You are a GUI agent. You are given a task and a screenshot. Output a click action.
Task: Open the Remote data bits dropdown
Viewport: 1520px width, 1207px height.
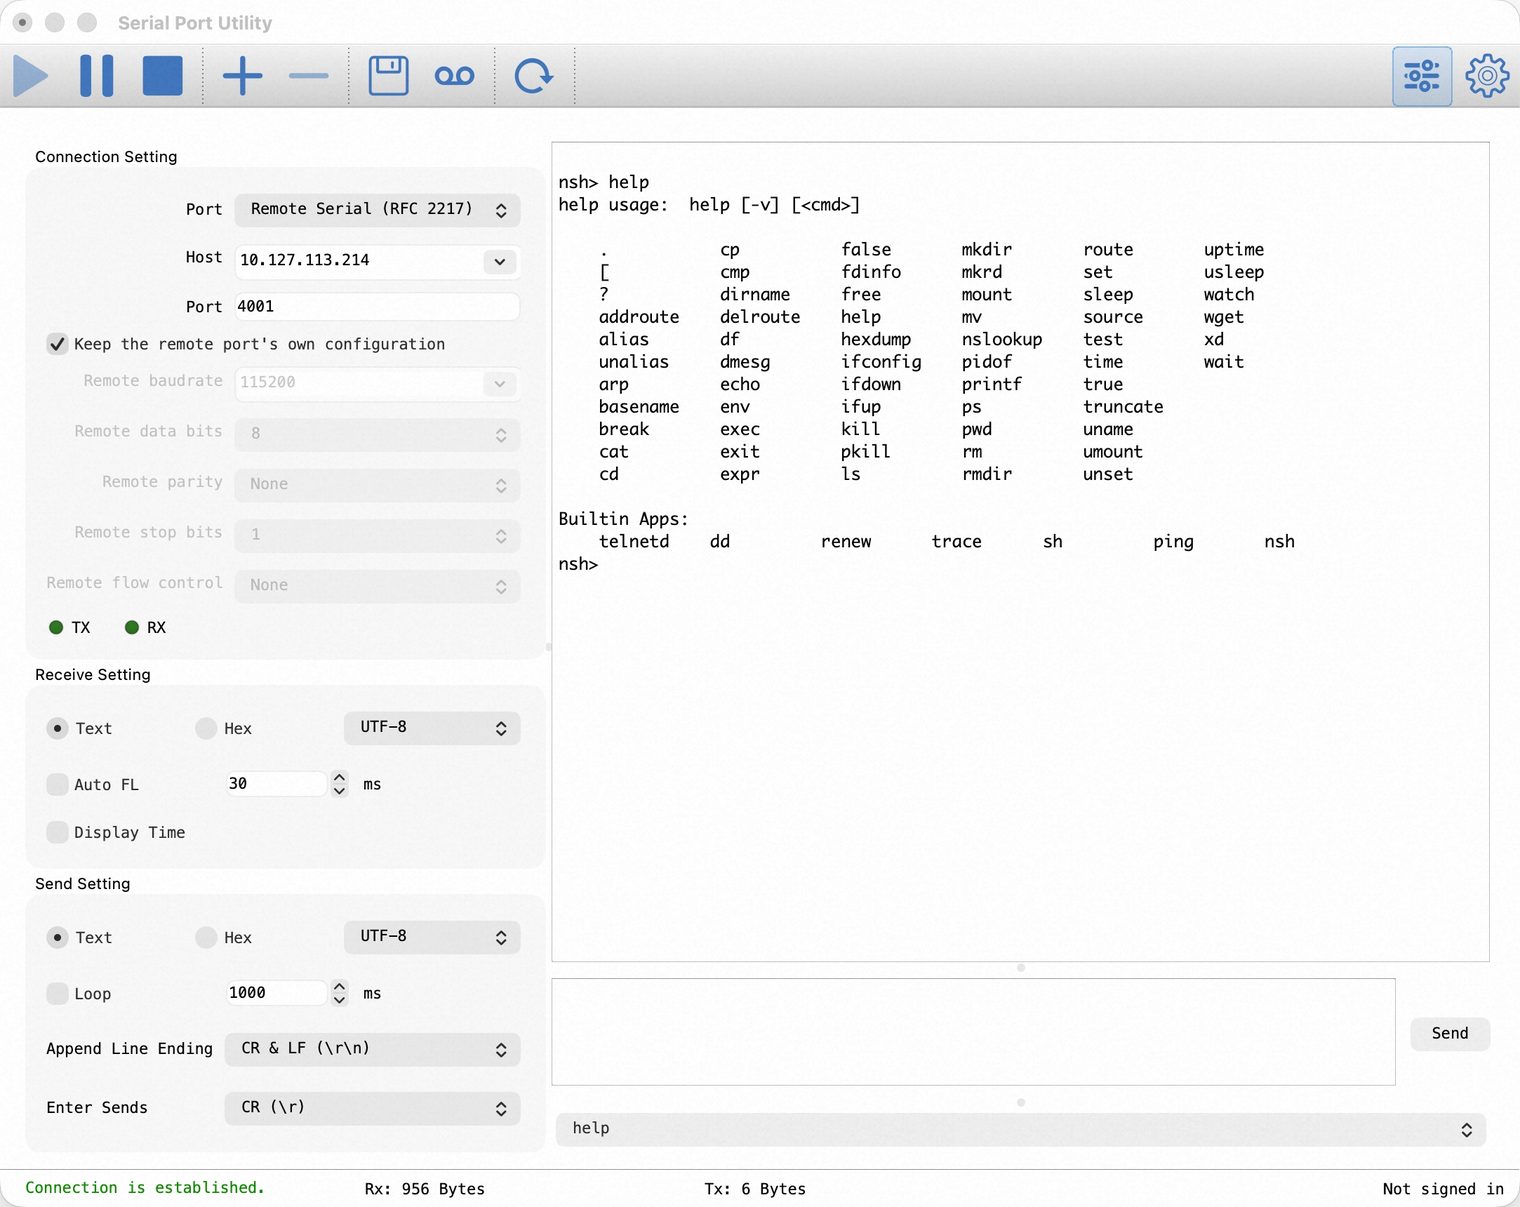point(378,433)
